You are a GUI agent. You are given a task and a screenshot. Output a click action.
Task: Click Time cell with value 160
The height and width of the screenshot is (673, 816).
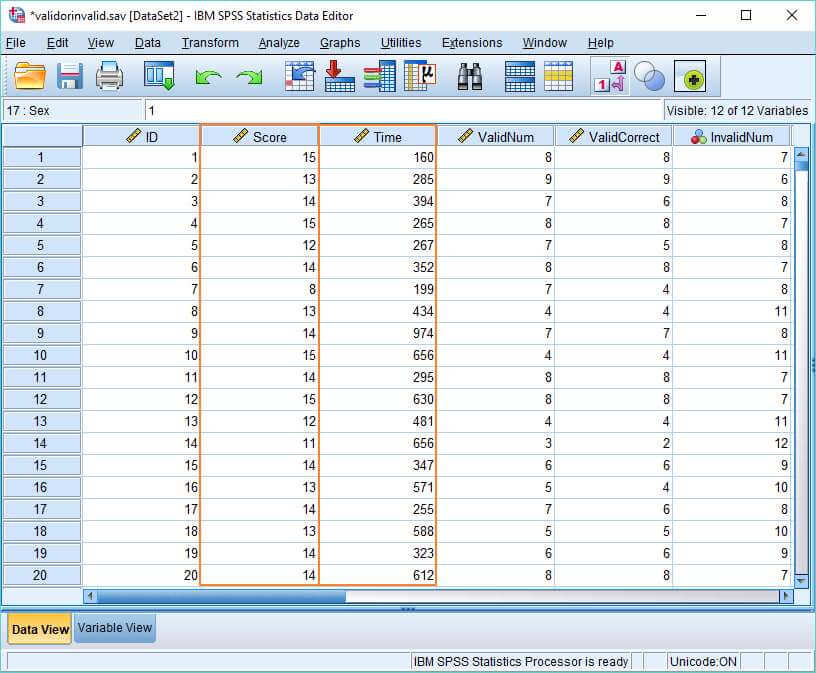coord(377,157)
